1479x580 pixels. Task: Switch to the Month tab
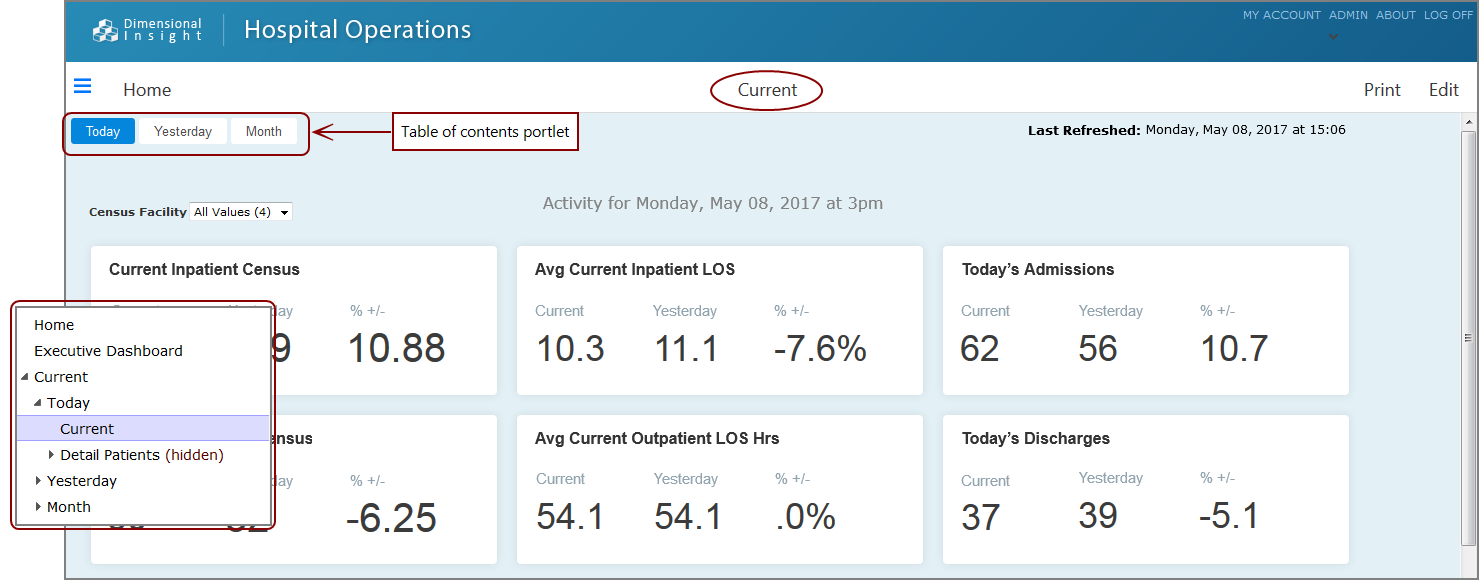click(264, 131)
